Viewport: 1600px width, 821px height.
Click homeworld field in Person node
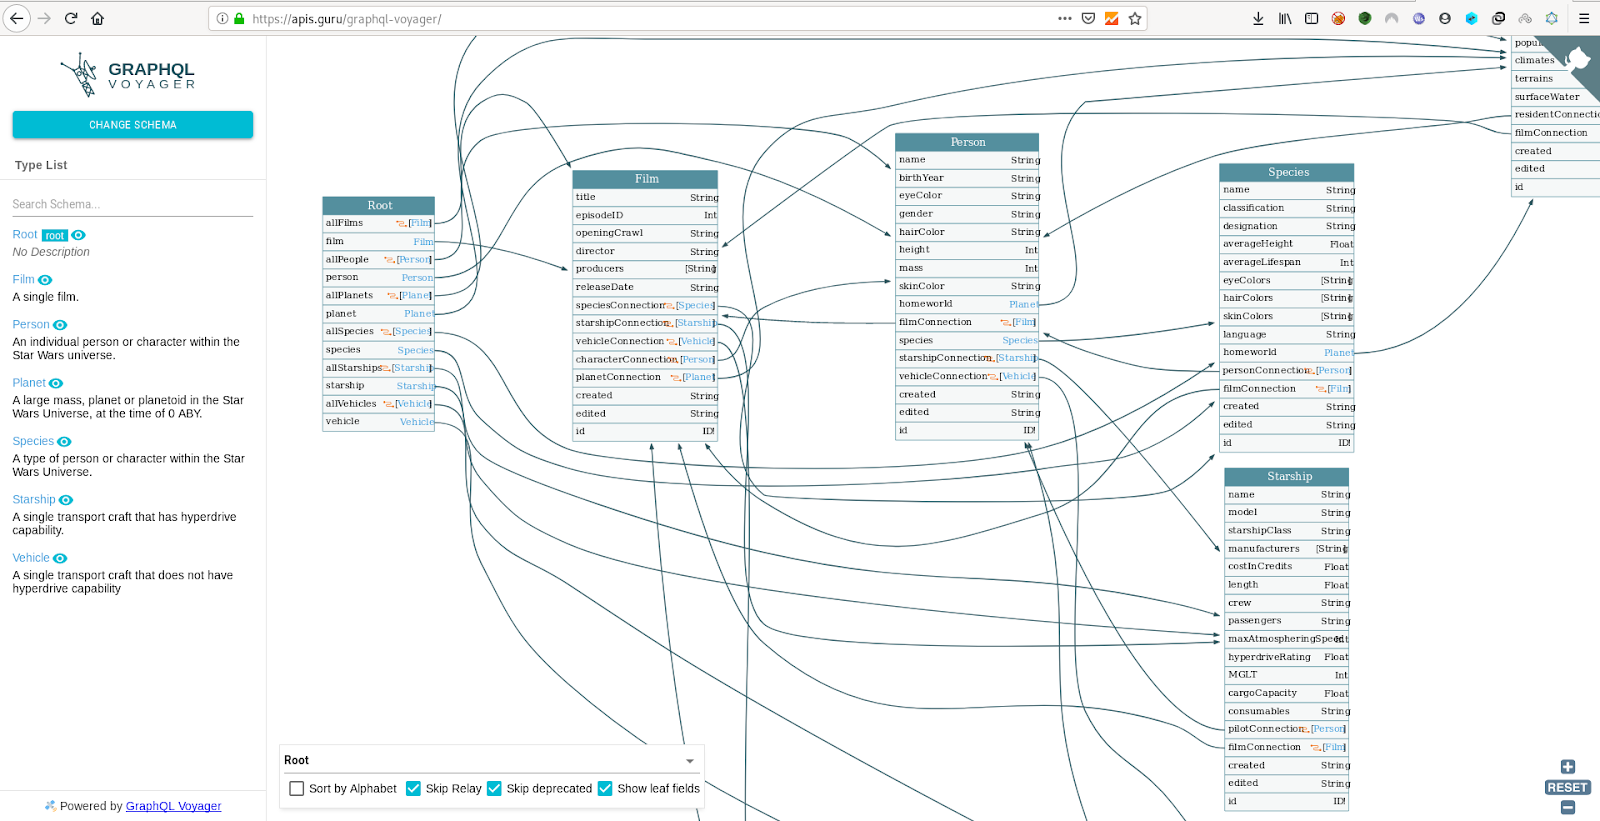(967, 304)
